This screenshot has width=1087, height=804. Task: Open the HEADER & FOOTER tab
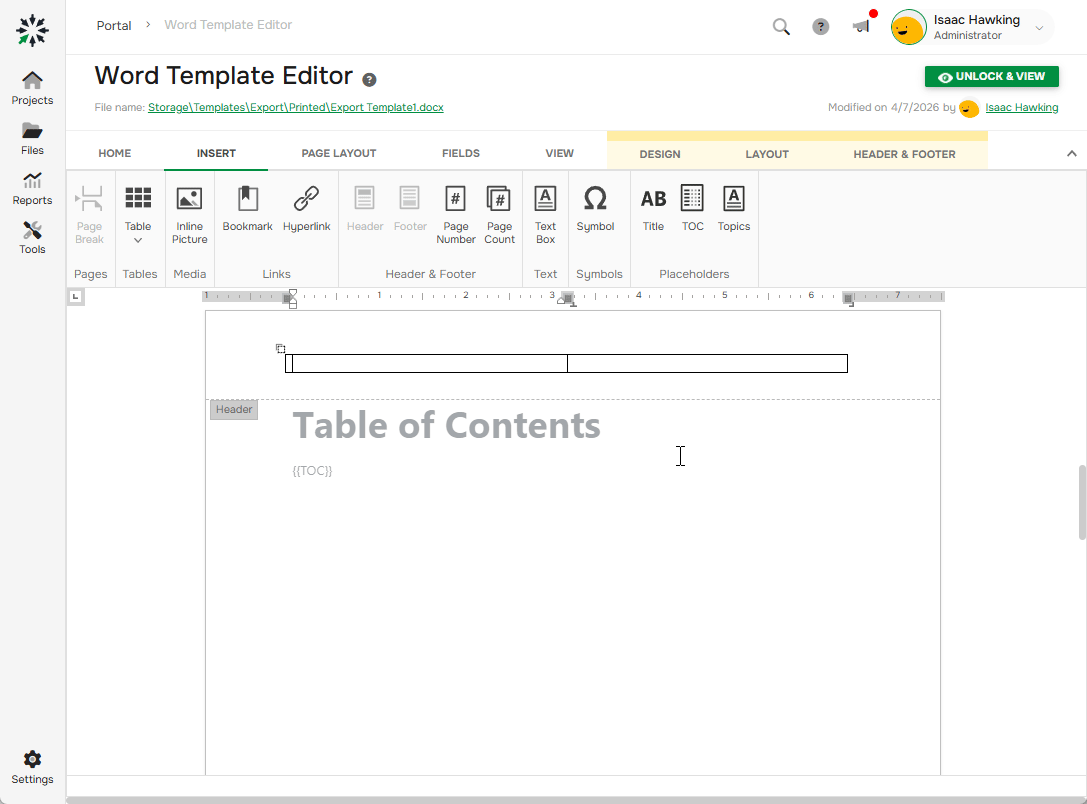click(904, 154)
